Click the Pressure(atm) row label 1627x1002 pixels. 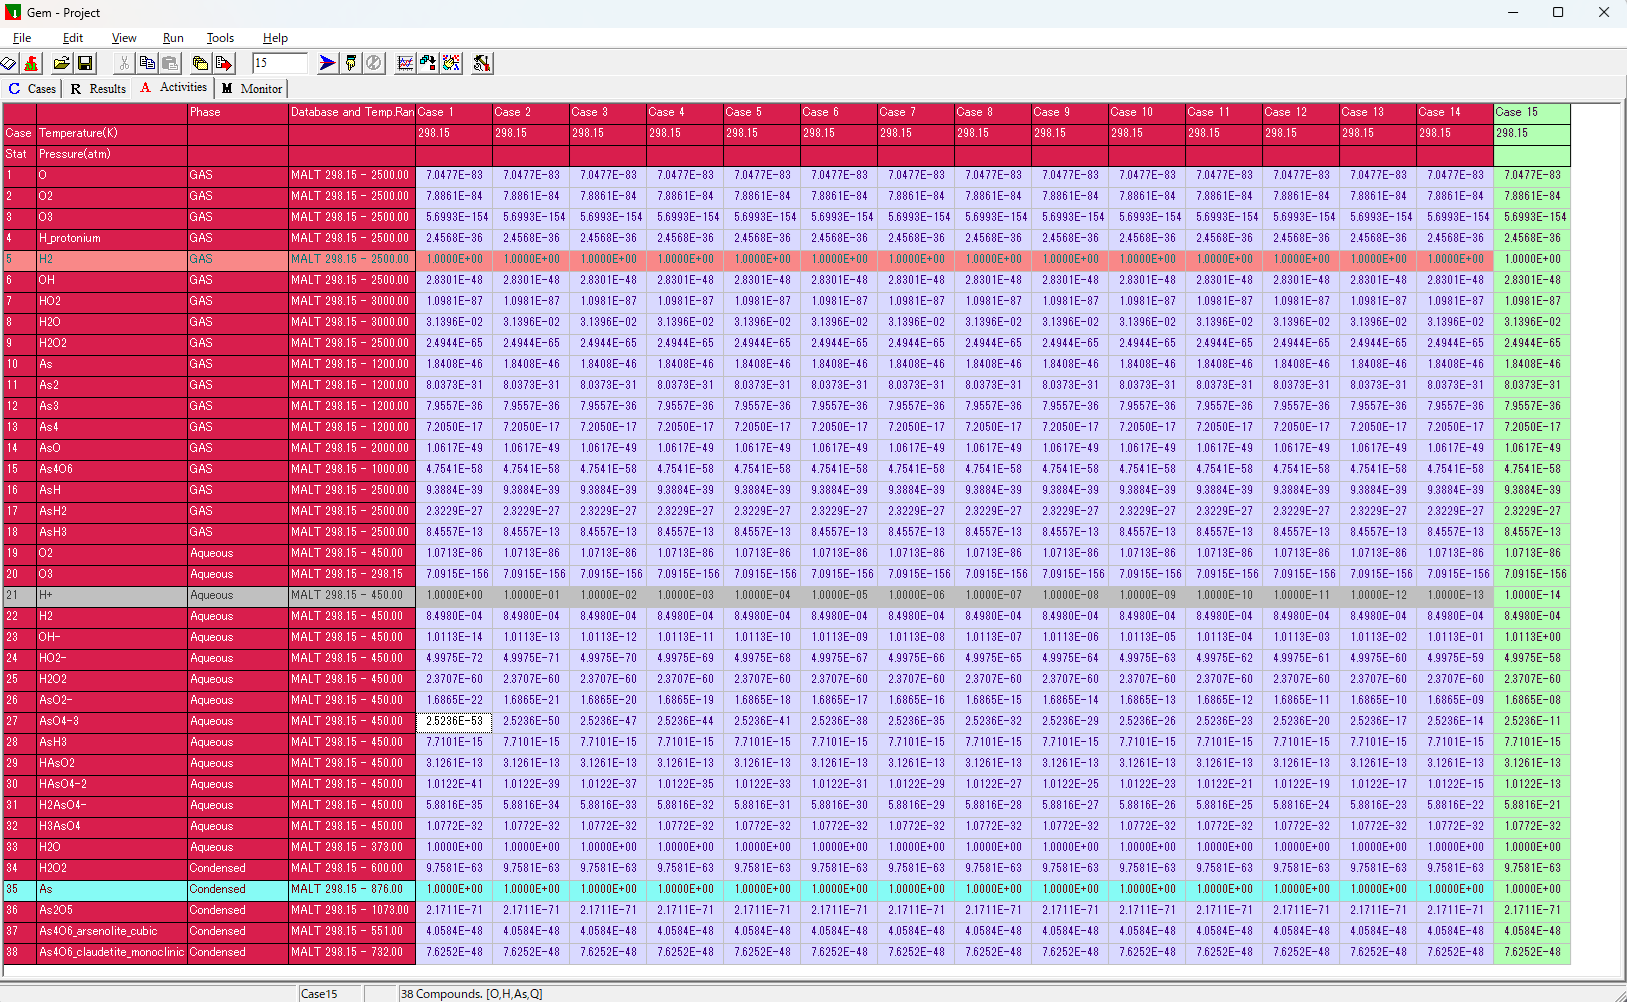point(112,154)
